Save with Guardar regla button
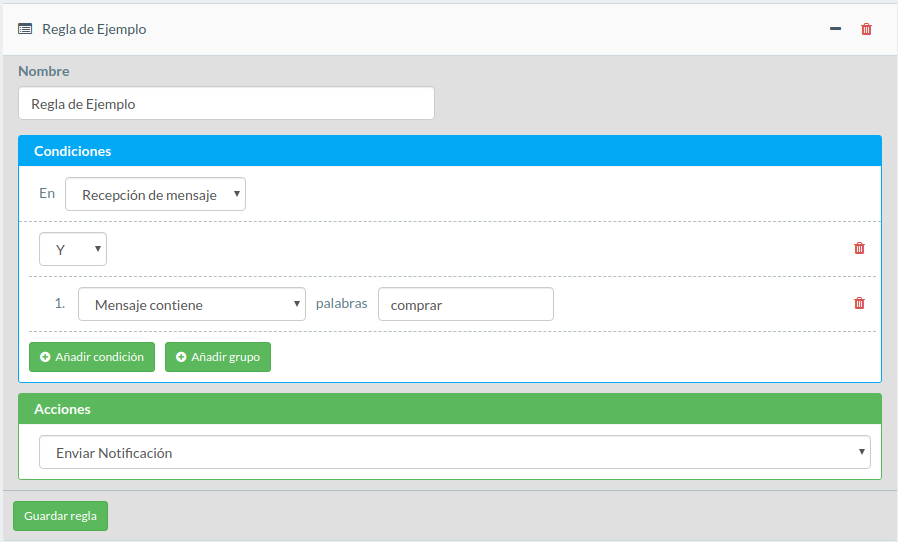Image resolution: width=898 pixels, height=542 pixels. point(60,516)
